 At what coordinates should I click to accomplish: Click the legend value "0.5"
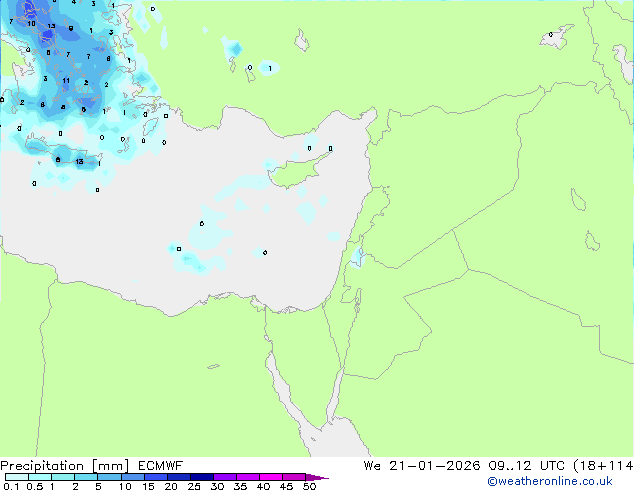(35, 486)
